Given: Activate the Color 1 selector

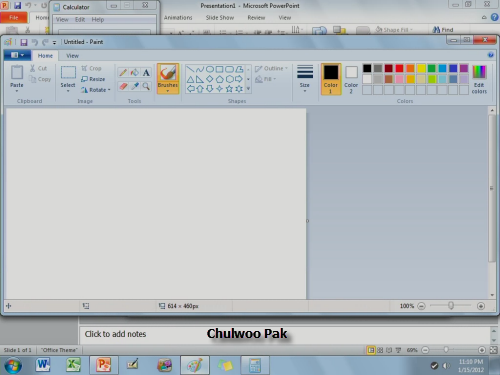Looking at the screenshot, I should click(x=331, y=79).
